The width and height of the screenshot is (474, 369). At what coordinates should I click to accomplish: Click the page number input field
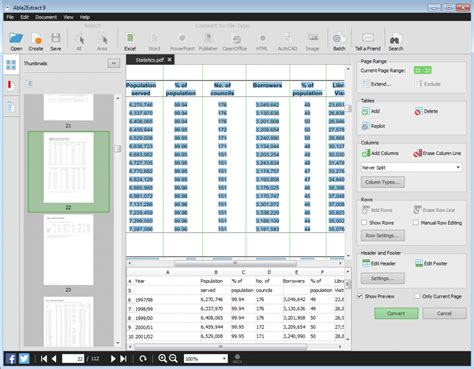[x=73, y=359]
